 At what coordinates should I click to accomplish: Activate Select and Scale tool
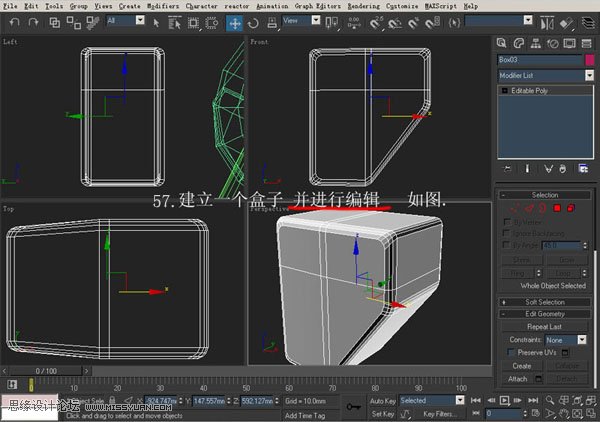pos(272,23)
